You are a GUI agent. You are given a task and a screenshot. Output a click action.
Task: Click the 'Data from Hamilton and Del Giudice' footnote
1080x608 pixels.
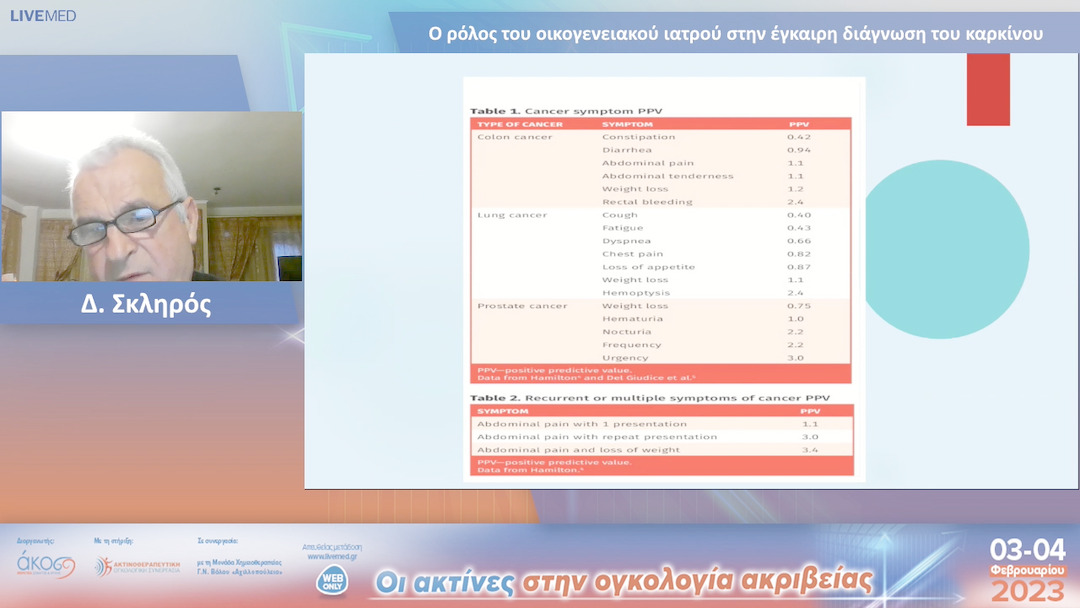click(586, 378)
